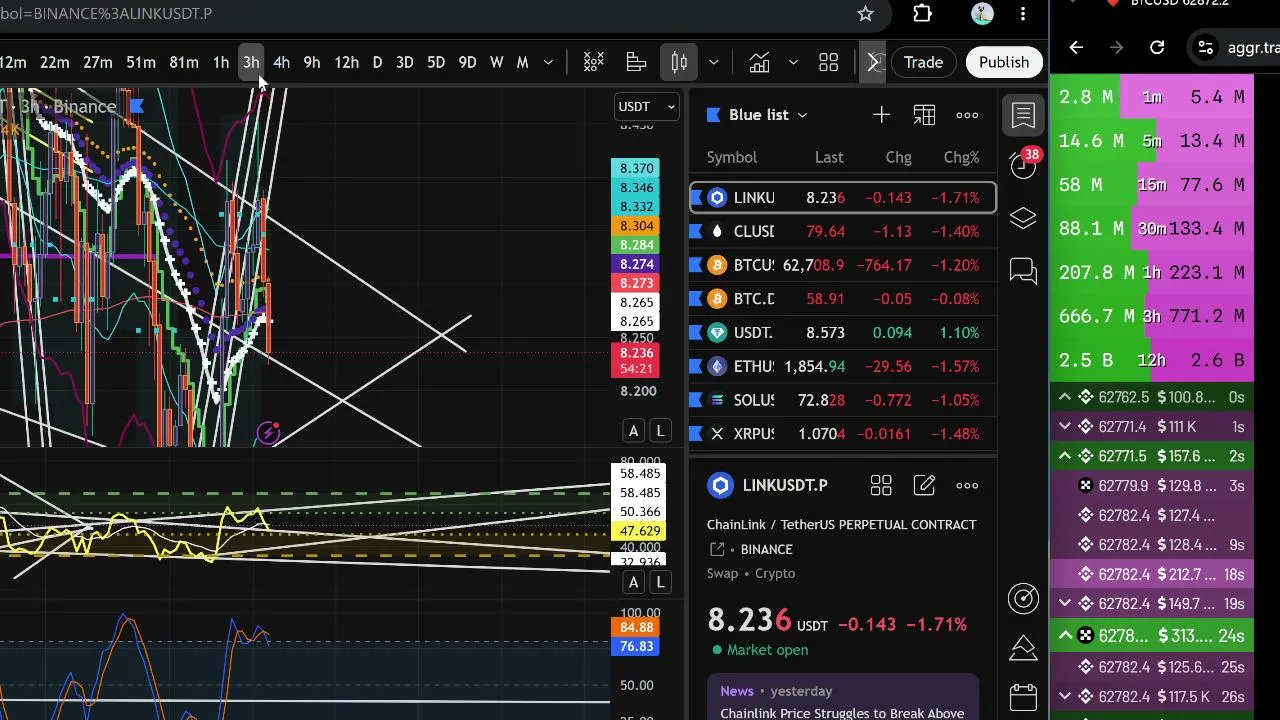The height and width of the screenshot is (720, 1280).
Task: Sort the watchlist by the Last column
Action: click(x=829, y=157)
